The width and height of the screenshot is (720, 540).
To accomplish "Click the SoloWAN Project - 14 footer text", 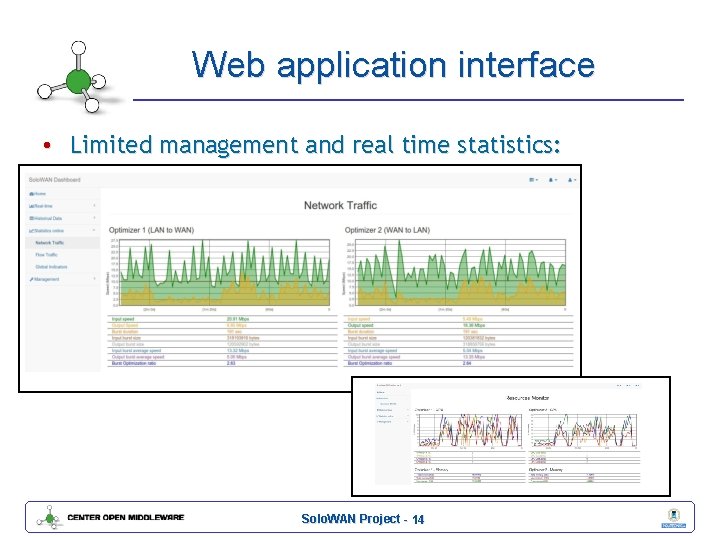I will [363, 519].
